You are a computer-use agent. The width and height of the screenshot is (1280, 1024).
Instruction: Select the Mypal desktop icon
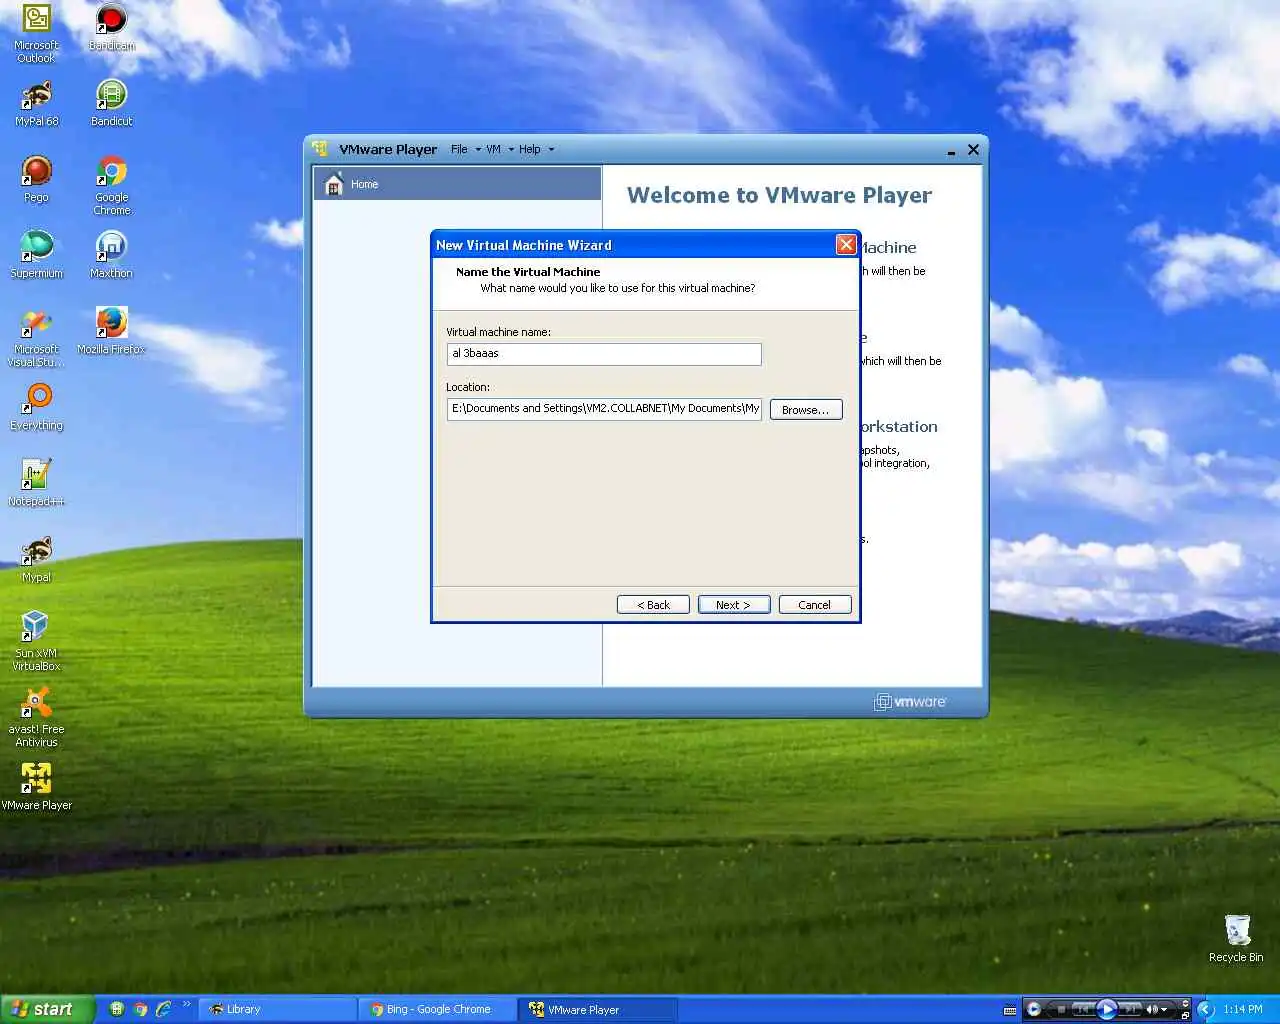36,559
